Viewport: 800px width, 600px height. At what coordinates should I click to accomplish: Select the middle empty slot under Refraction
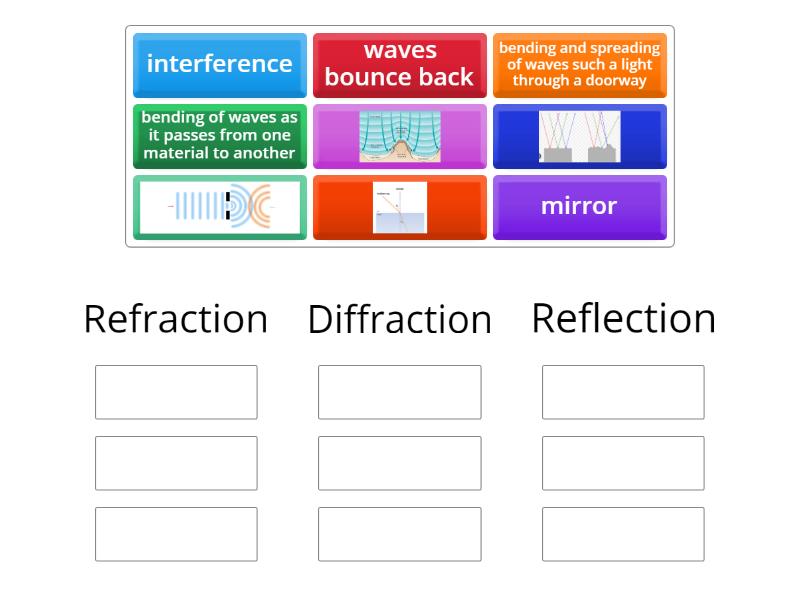(x=176, y=462)
